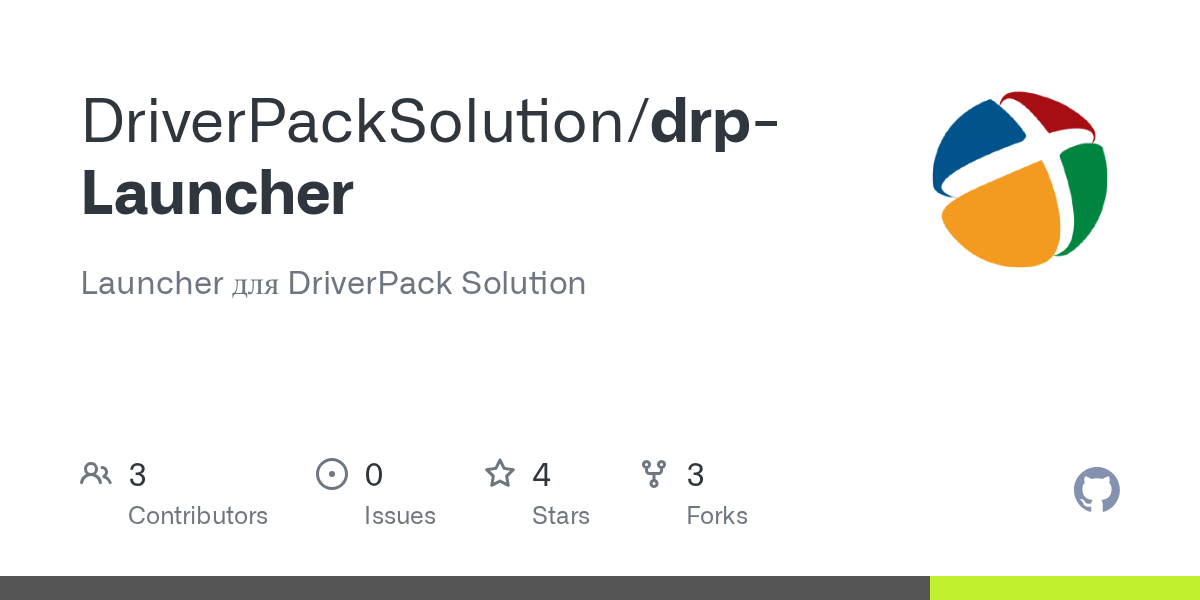The height and width of the screenshot is (600, 1200).
Task: Open the DriverPackSolution owner name in title
Action: click(x=357, y=120)
